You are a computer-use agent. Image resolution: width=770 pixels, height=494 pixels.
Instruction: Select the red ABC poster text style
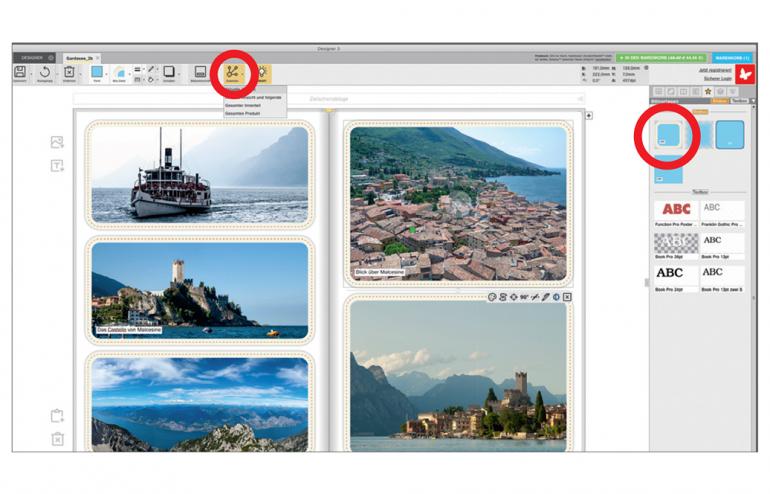click(676, 210)
